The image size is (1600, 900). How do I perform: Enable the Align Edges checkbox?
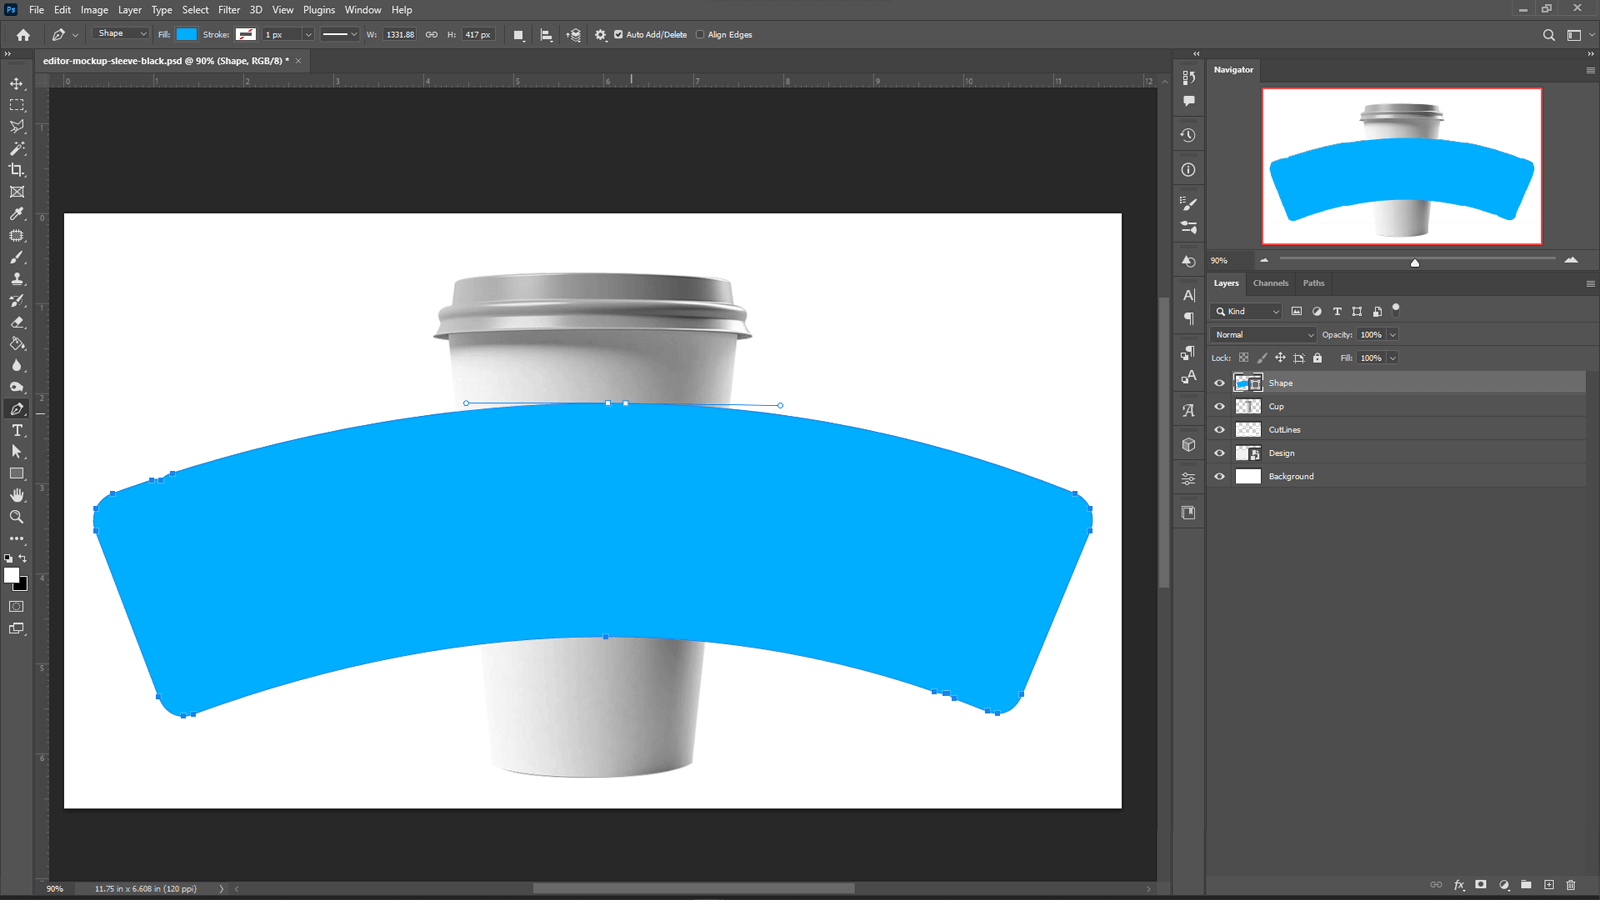[x=700, y=34]
